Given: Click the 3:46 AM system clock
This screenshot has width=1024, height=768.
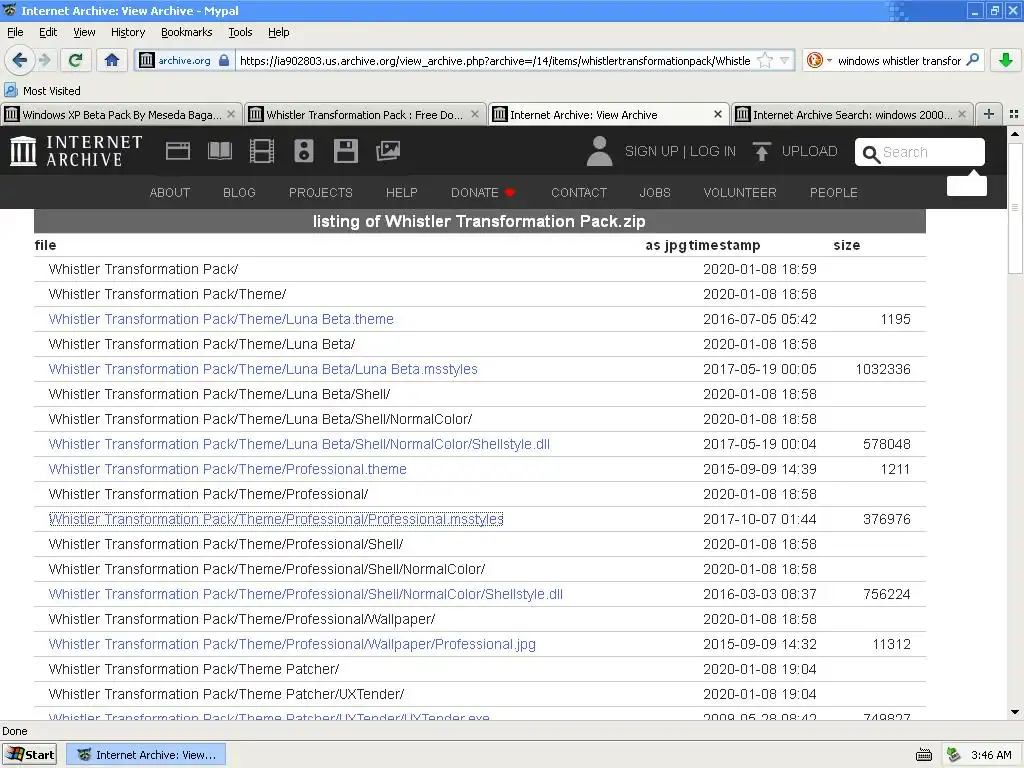Looking at the screenshot, I should [991, 755].
